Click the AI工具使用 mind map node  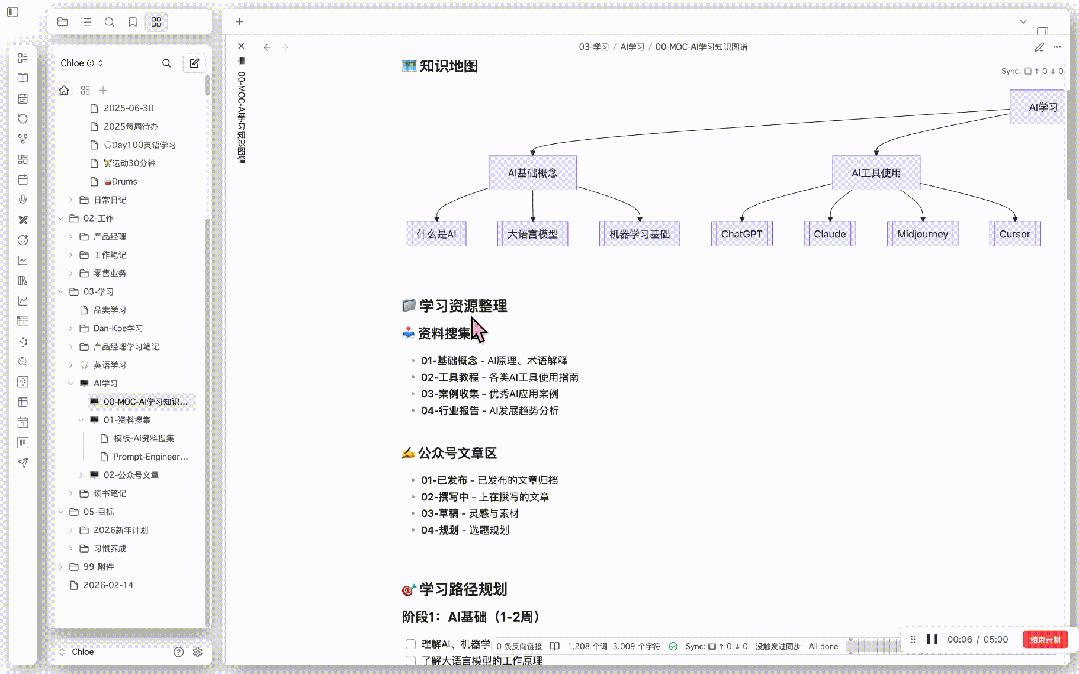(876, 172)
